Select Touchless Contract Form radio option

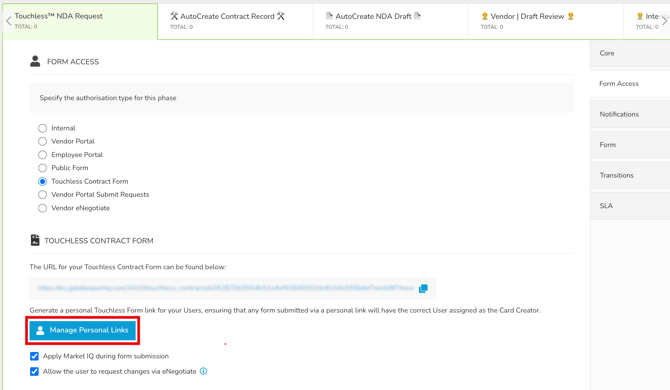pyautogui.click(x=42, y=182)
